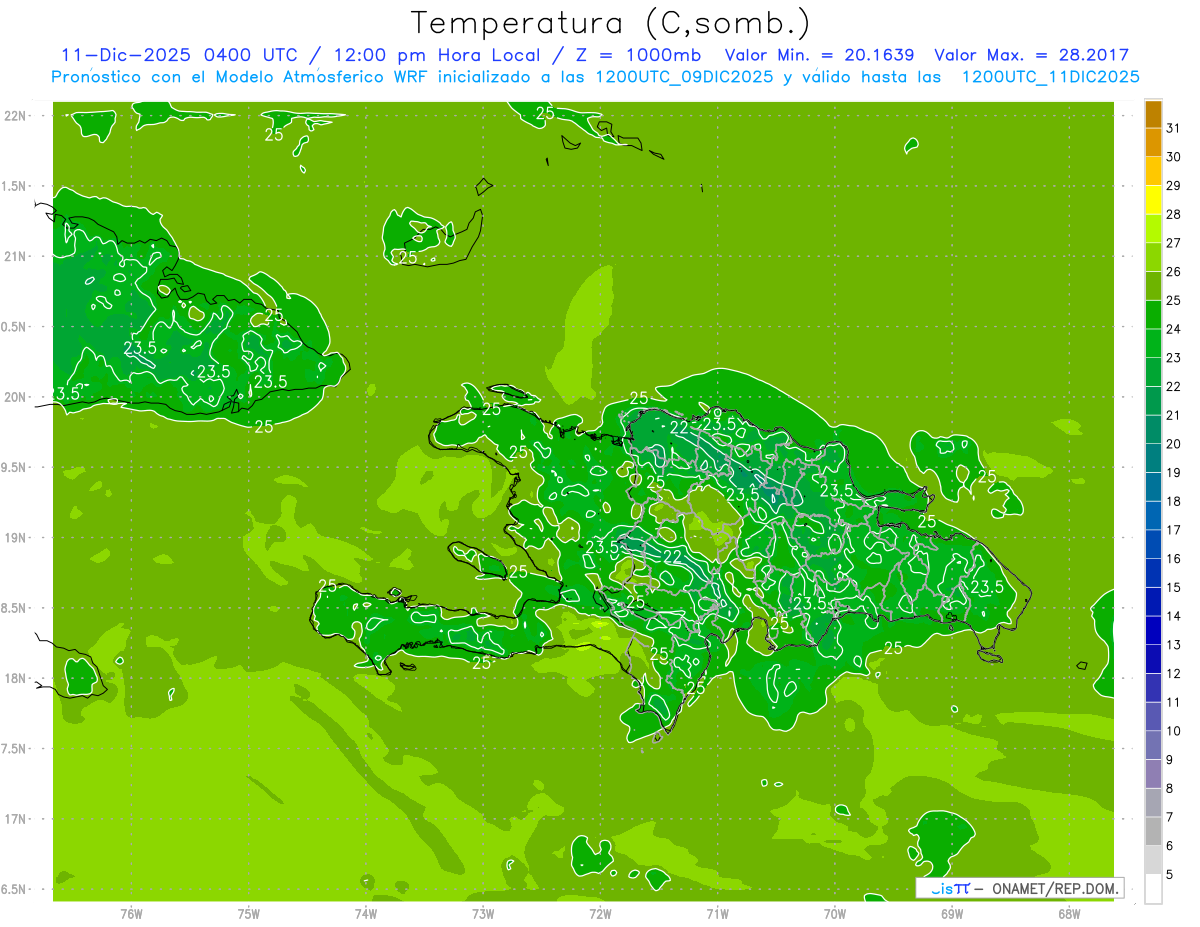
Task: Click the "1200UTC_11DIC2025" valid-until time
Action: (1050, 77)
